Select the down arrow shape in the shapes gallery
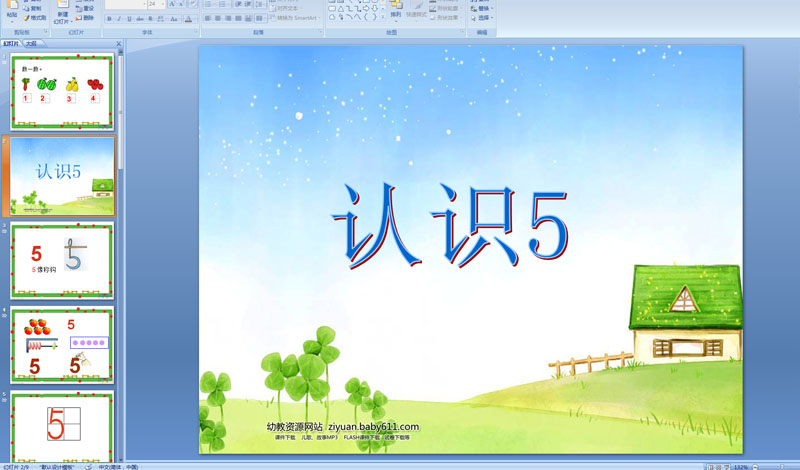Screen dimensions: 800x470 (374, 9)
